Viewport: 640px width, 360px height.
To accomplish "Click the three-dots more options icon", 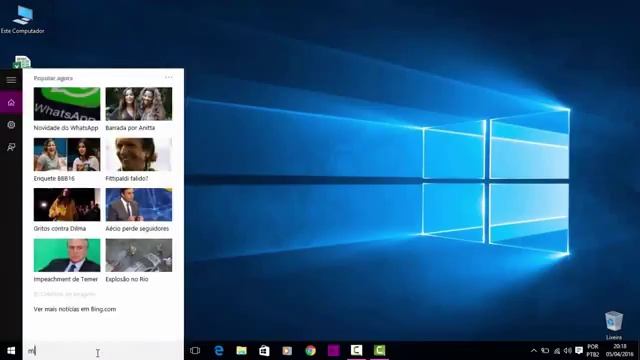I will 169,77.
